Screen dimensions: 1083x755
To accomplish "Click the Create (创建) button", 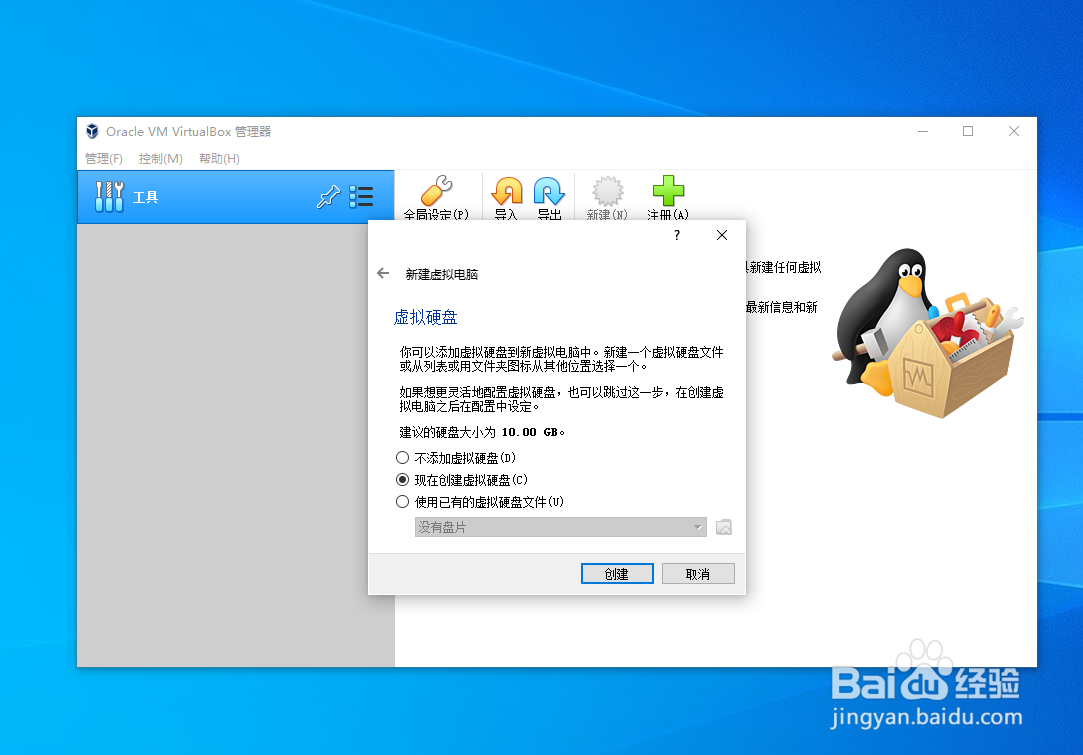I will point(617,574).
